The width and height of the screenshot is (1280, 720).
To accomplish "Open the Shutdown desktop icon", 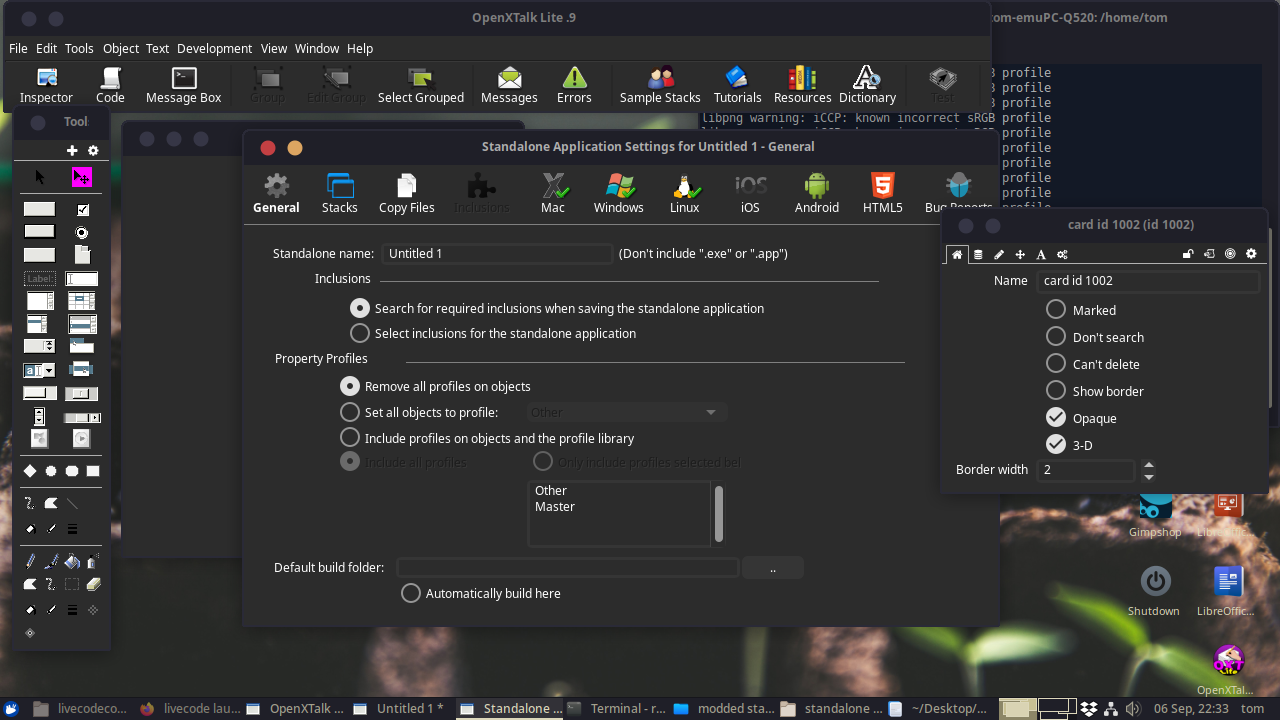I will 1155,590.
